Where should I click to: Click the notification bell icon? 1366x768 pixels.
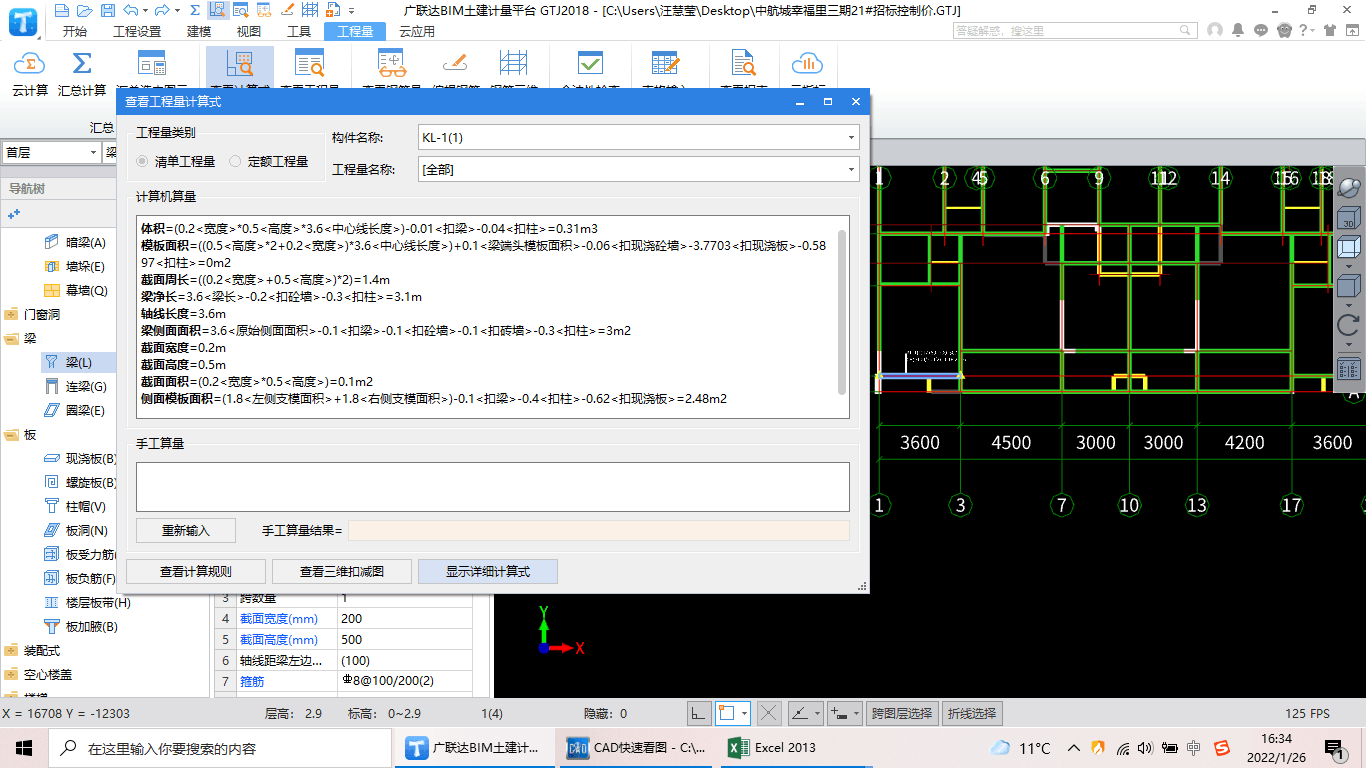pyautogui.click(x=1240, y=30)
